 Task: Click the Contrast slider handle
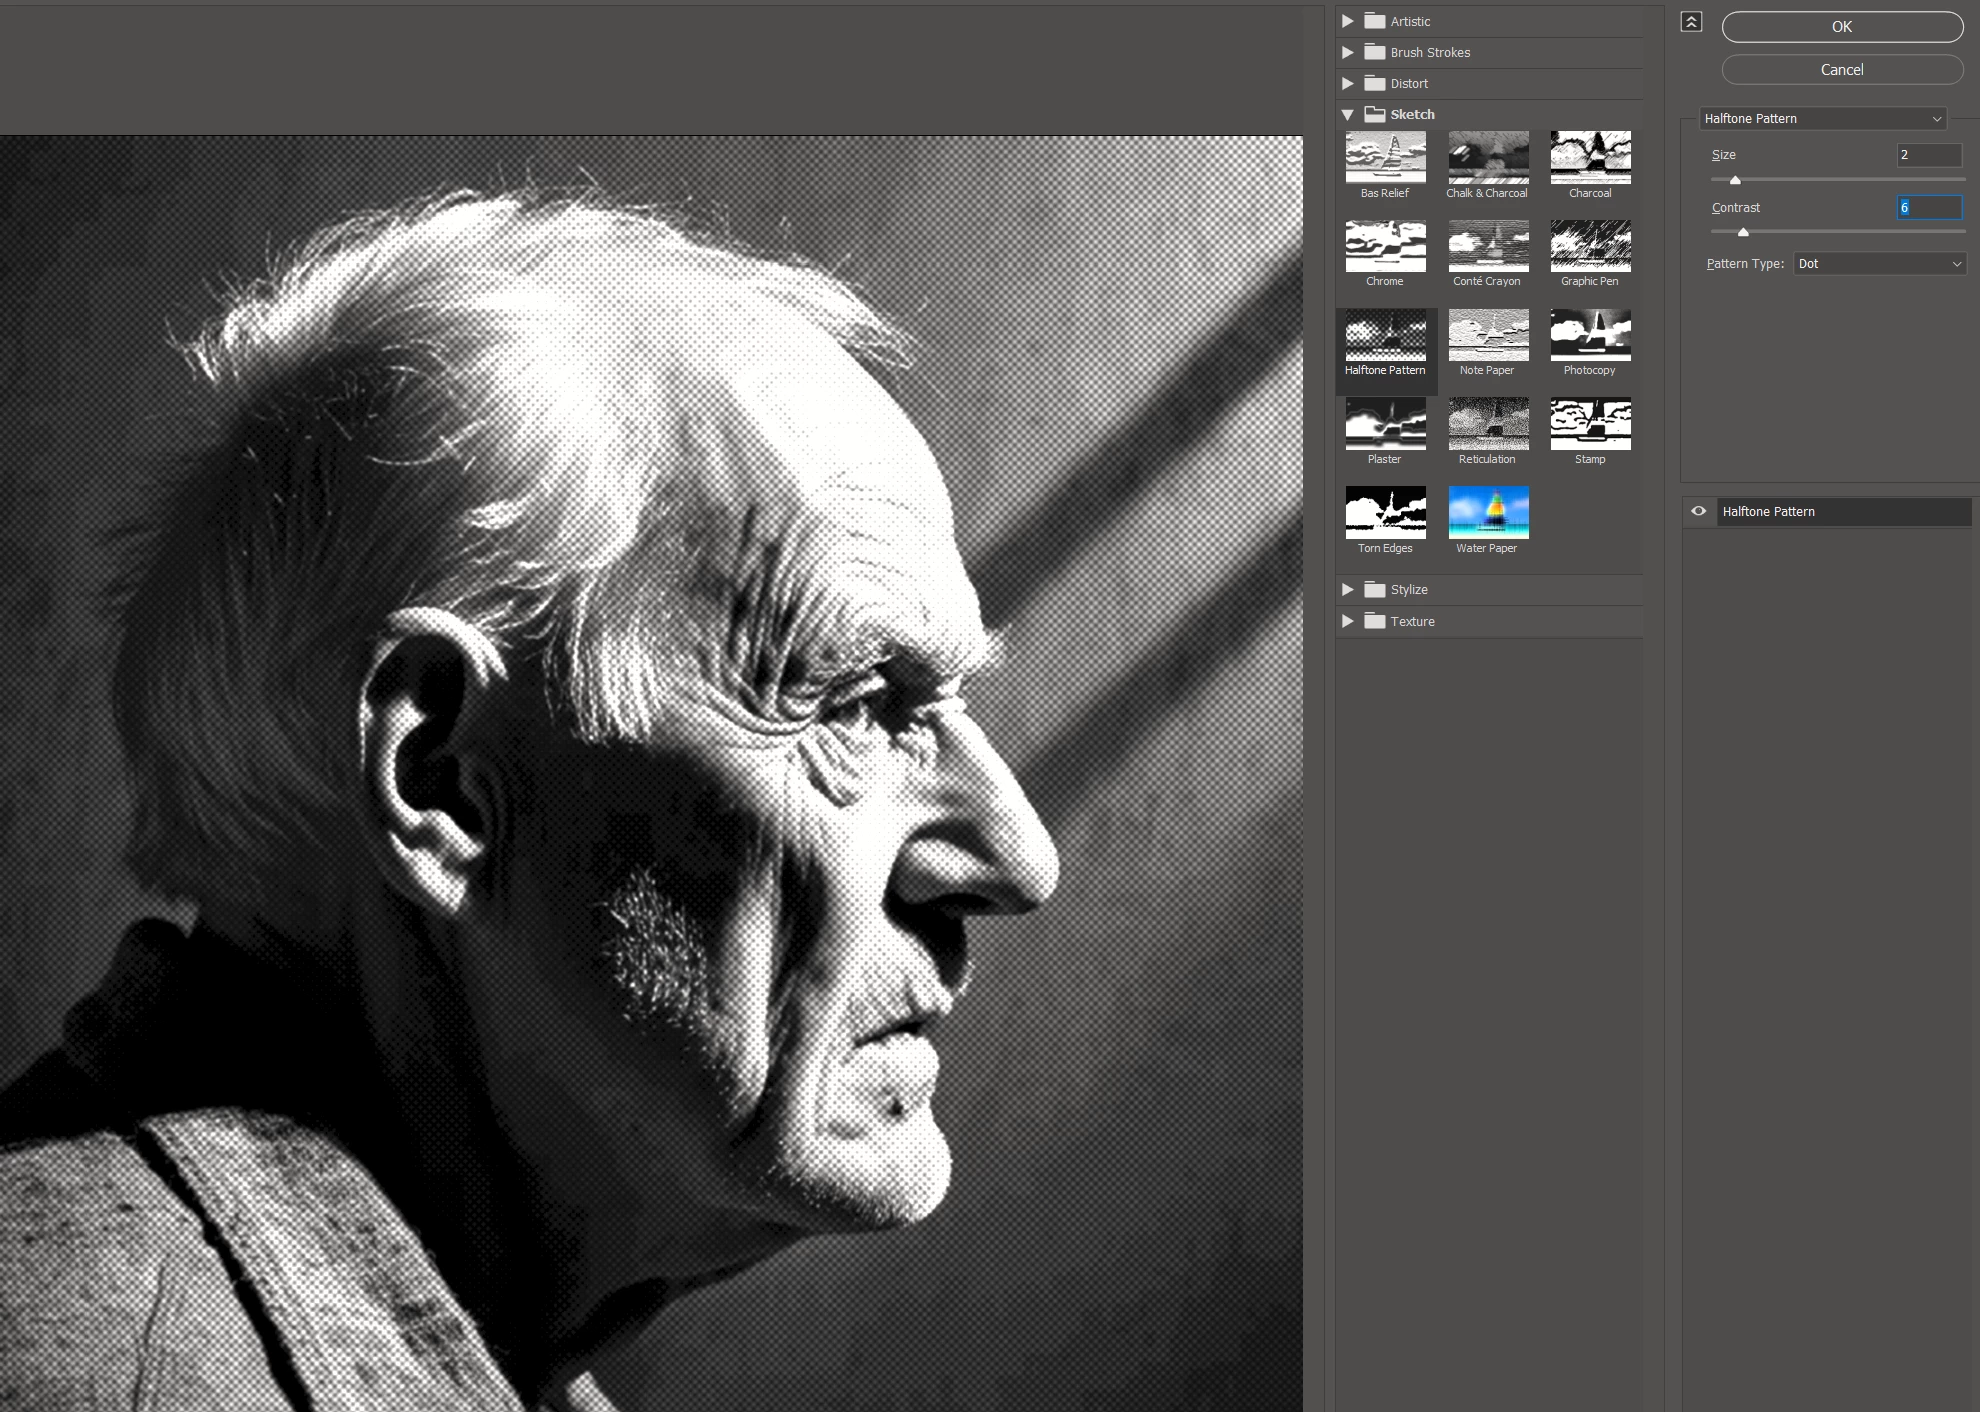tap(1743, 232)
